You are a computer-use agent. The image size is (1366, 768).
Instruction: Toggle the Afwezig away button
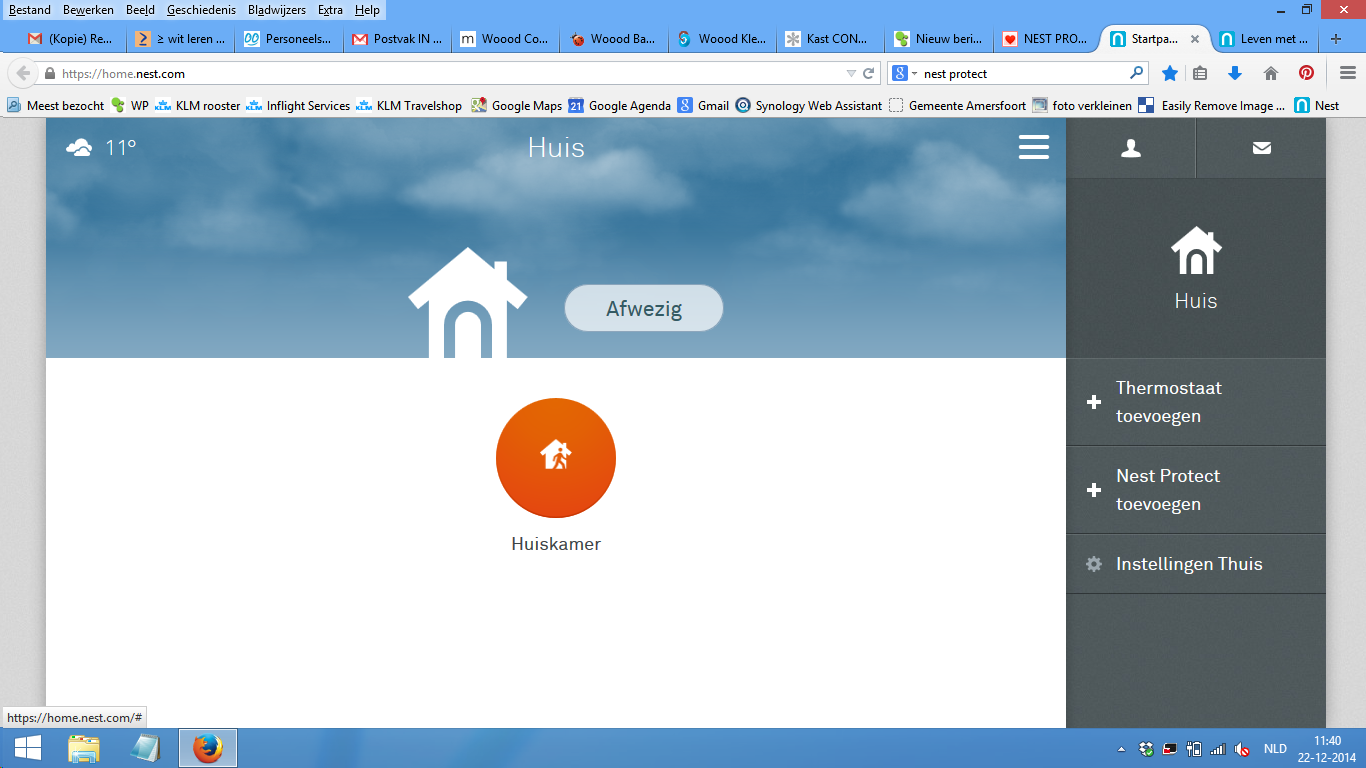(644, 308)
